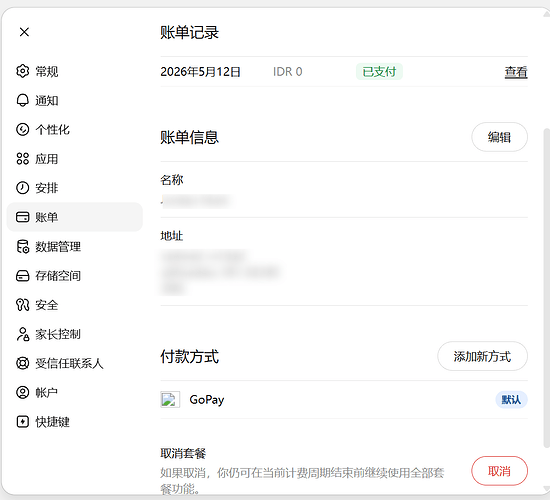
Task: Open 家长控制 person icon
Action: 22,334
